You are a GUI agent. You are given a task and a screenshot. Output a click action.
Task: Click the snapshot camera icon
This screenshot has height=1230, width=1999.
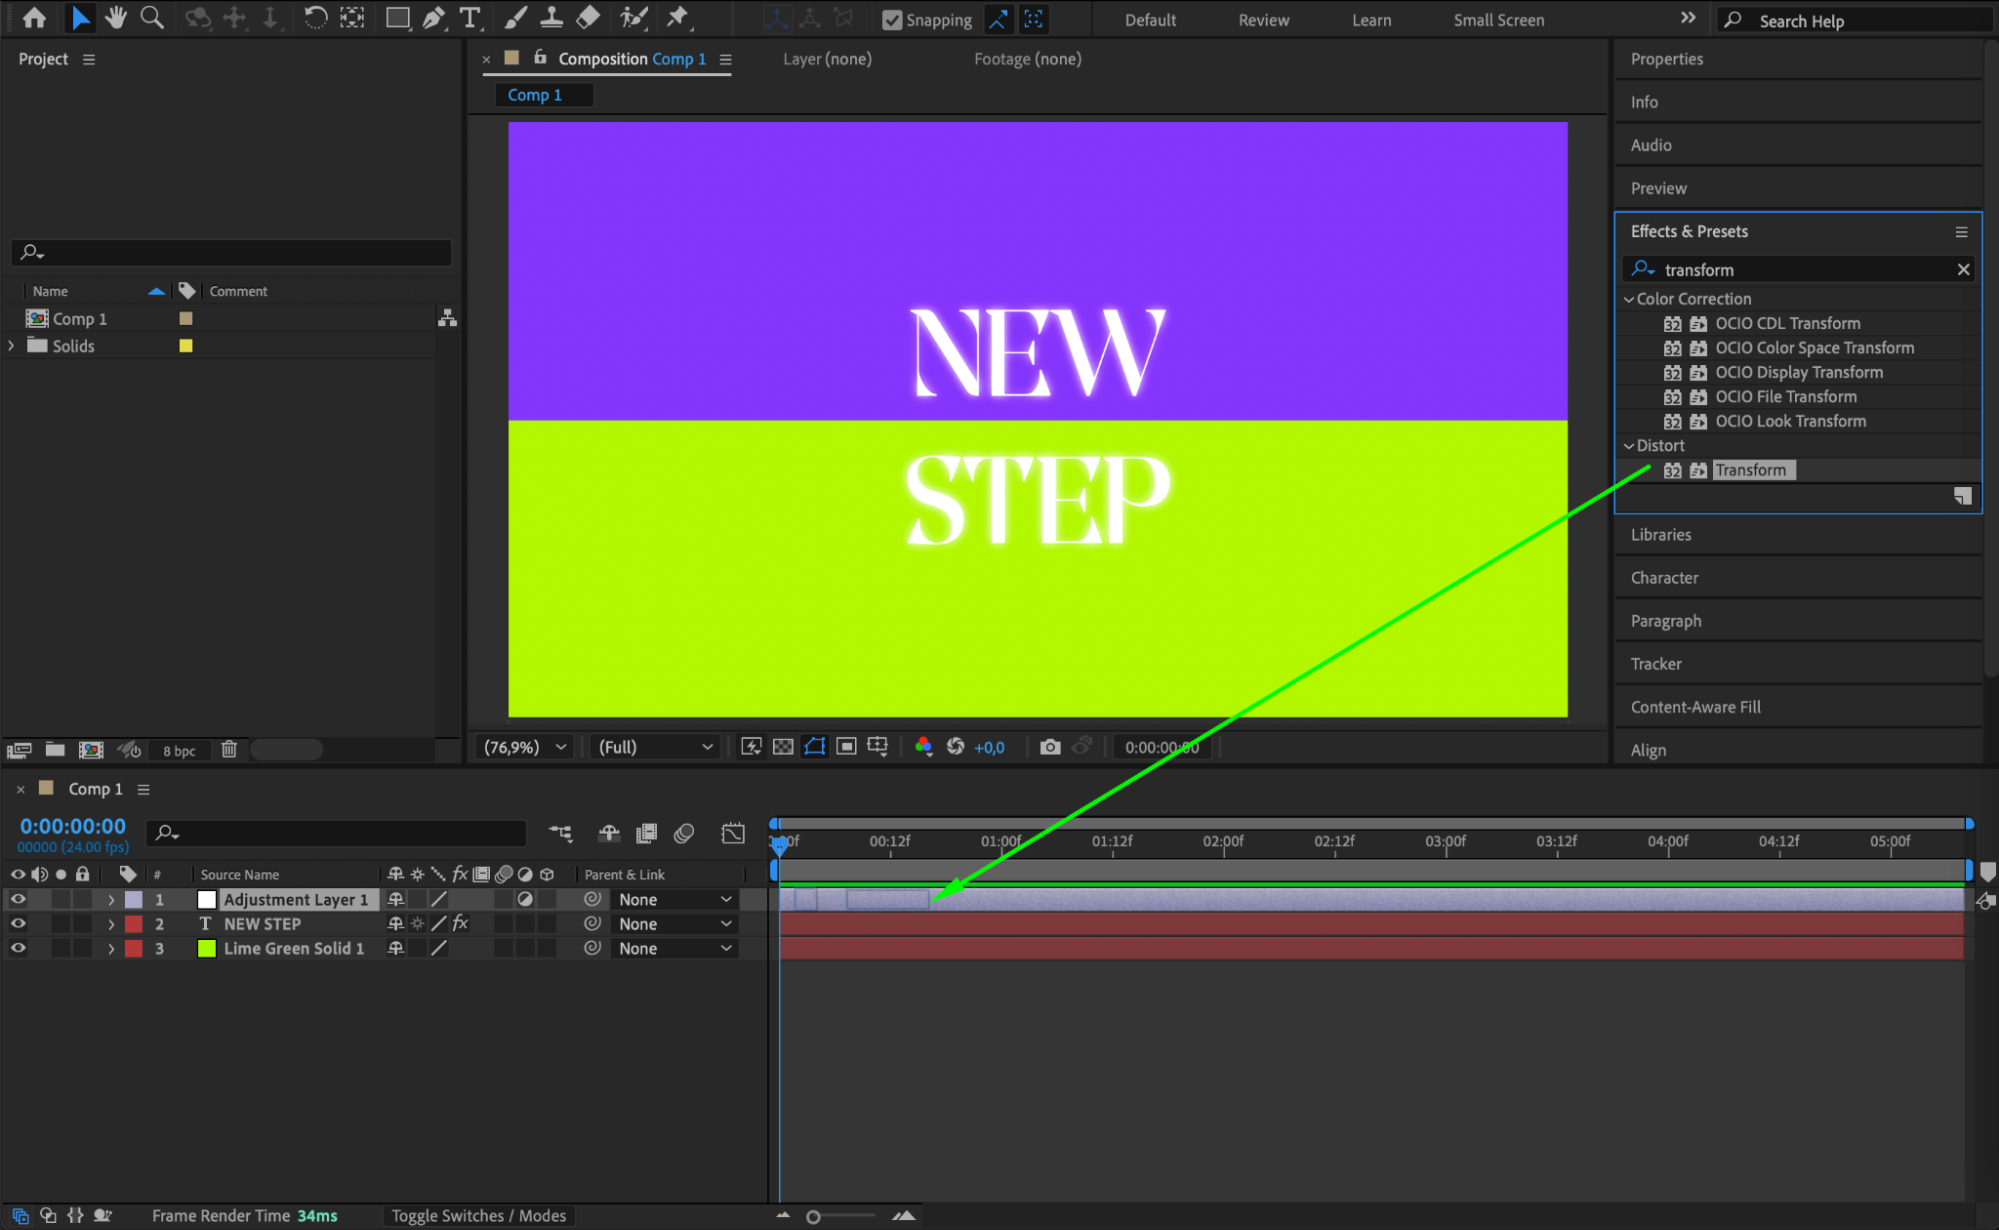pyautogui.click(x=1049, y=747)
